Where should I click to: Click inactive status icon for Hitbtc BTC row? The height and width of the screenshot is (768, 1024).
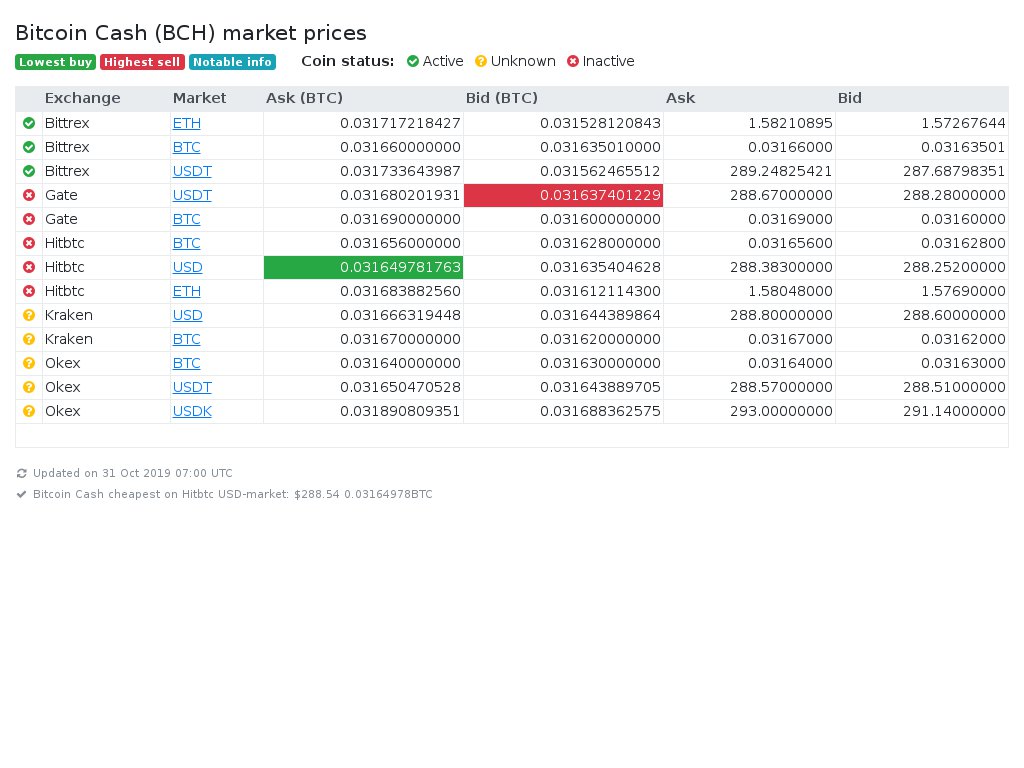pos(29,243)
